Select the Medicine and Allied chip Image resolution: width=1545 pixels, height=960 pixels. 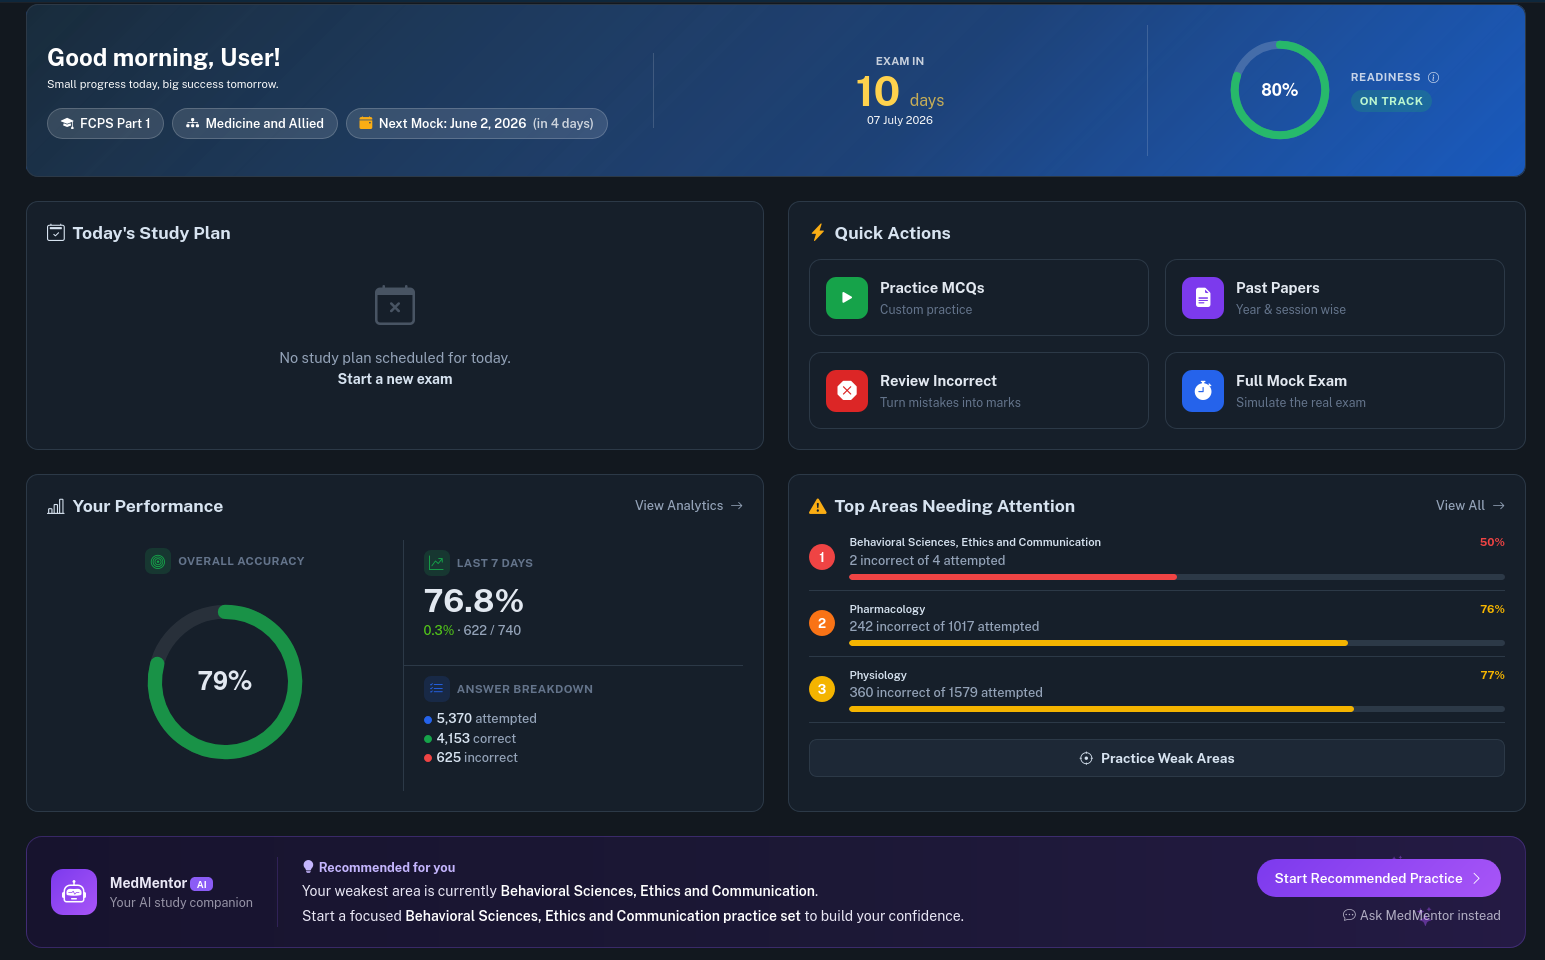click(x=255, y=123)
